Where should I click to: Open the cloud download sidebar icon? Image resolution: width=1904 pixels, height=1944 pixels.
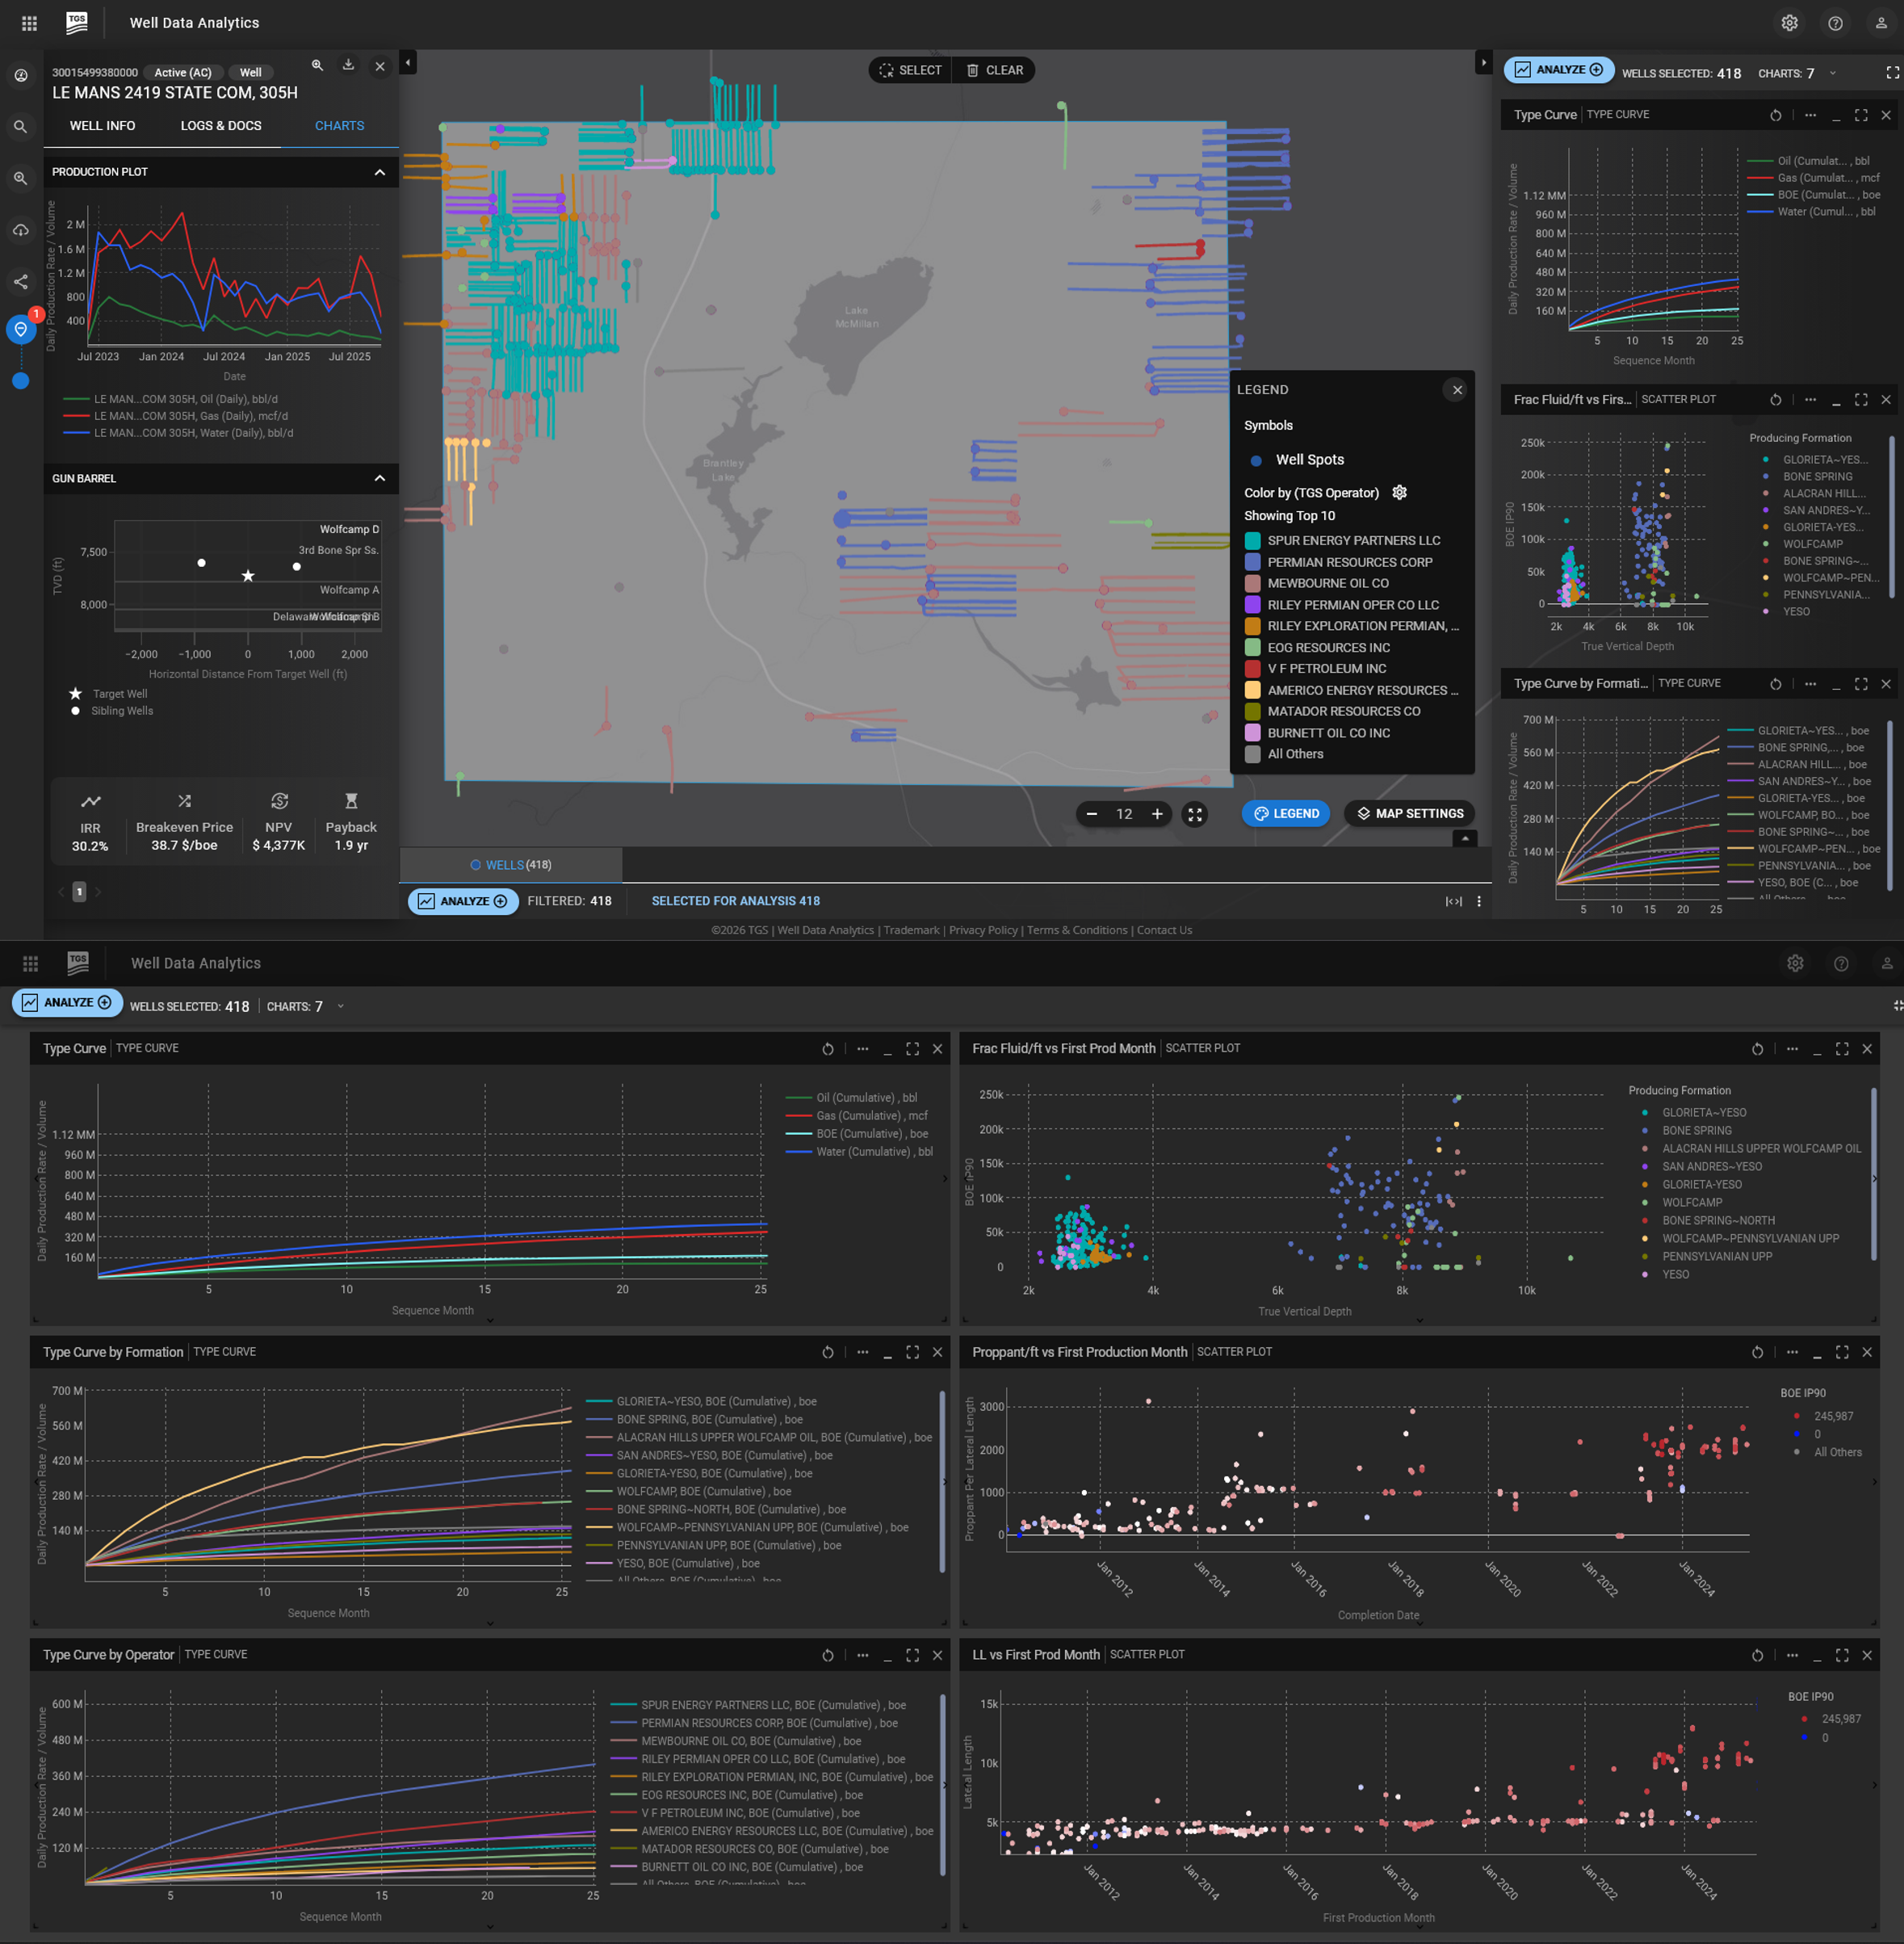[21, 230]
